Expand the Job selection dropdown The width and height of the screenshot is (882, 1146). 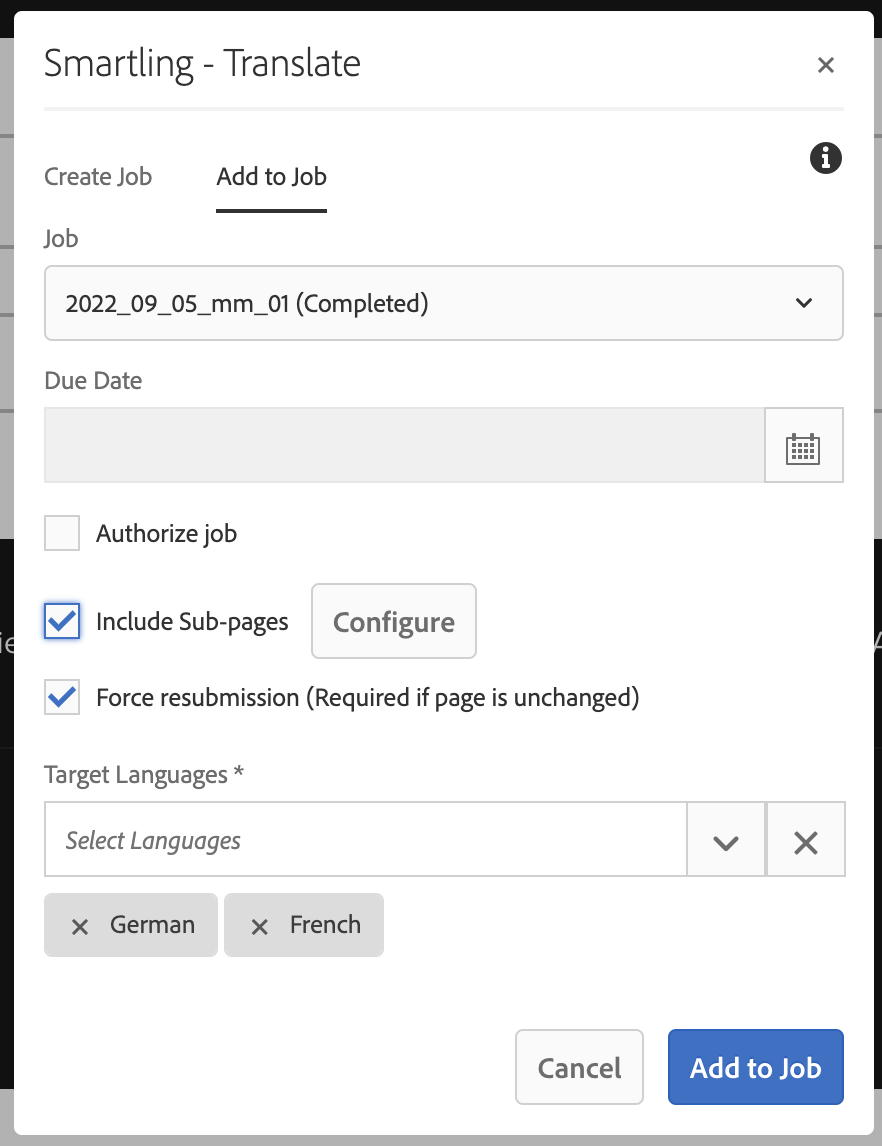tap(443, 303)
